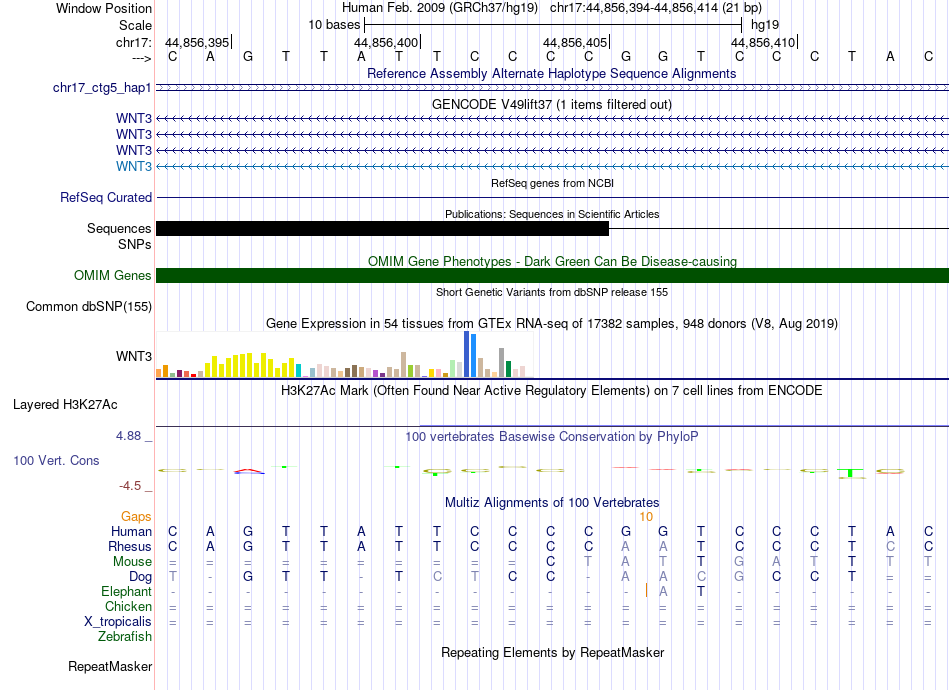This screenshot has width=950, height=690.
Task: Click the SNPs publications track label
Action: (x=135, y=244)
